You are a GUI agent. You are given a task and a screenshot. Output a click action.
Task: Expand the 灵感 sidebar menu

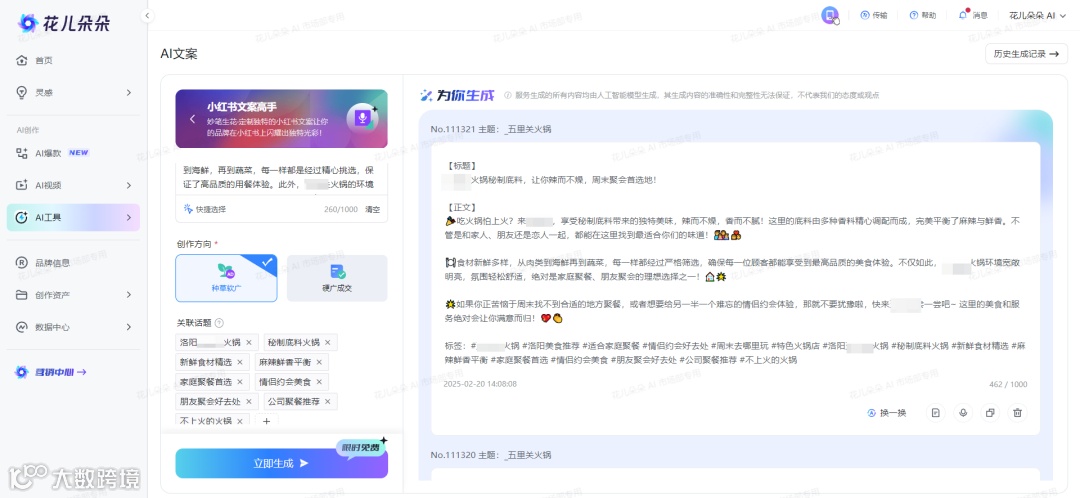pyautogui.click(x=73, y=92)
